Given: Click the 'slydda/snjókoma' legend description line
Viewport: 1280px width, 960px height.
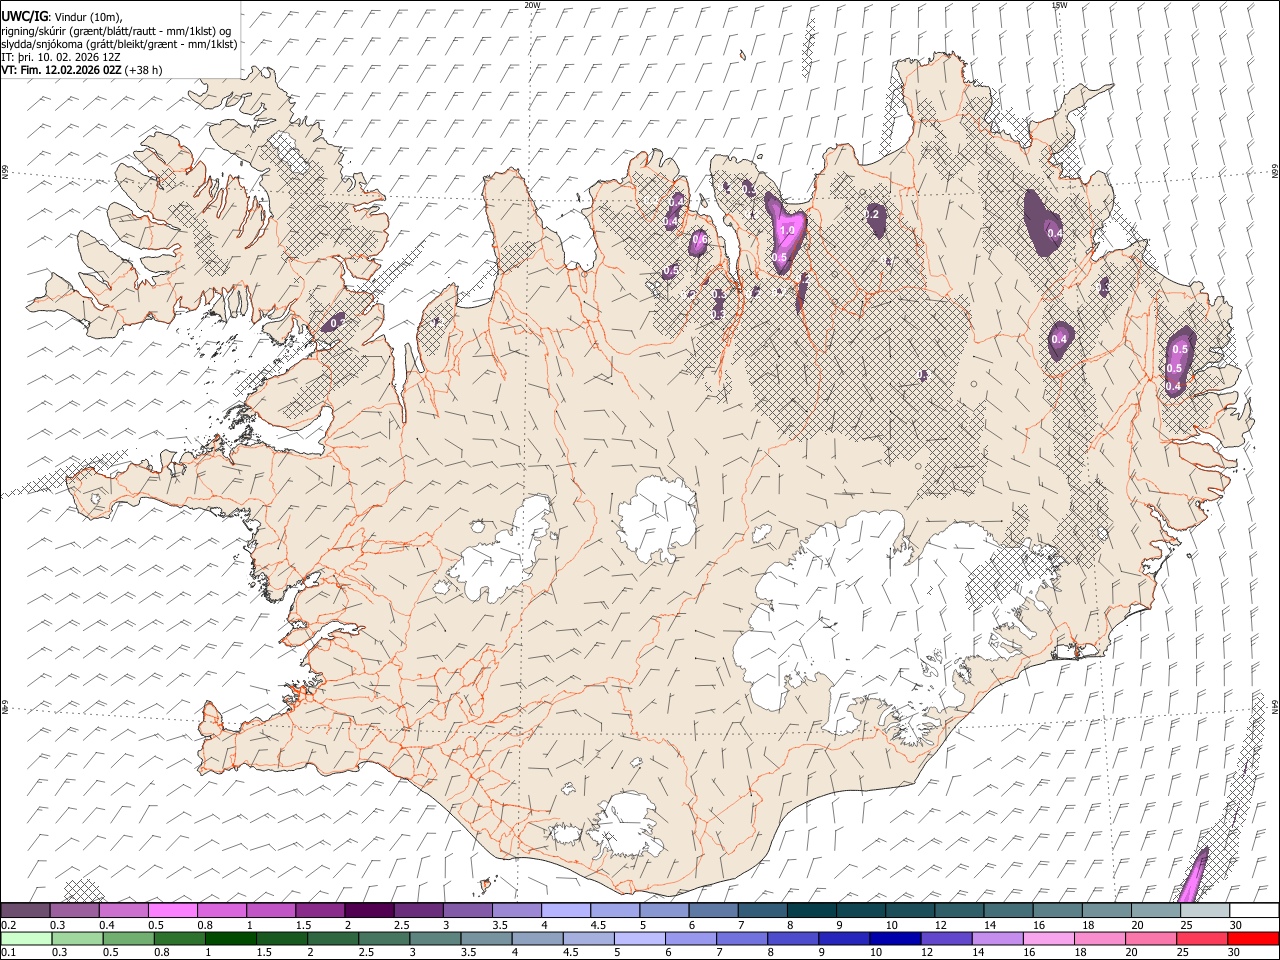Looking at the screenshot, I should click(x=119, y=43).
